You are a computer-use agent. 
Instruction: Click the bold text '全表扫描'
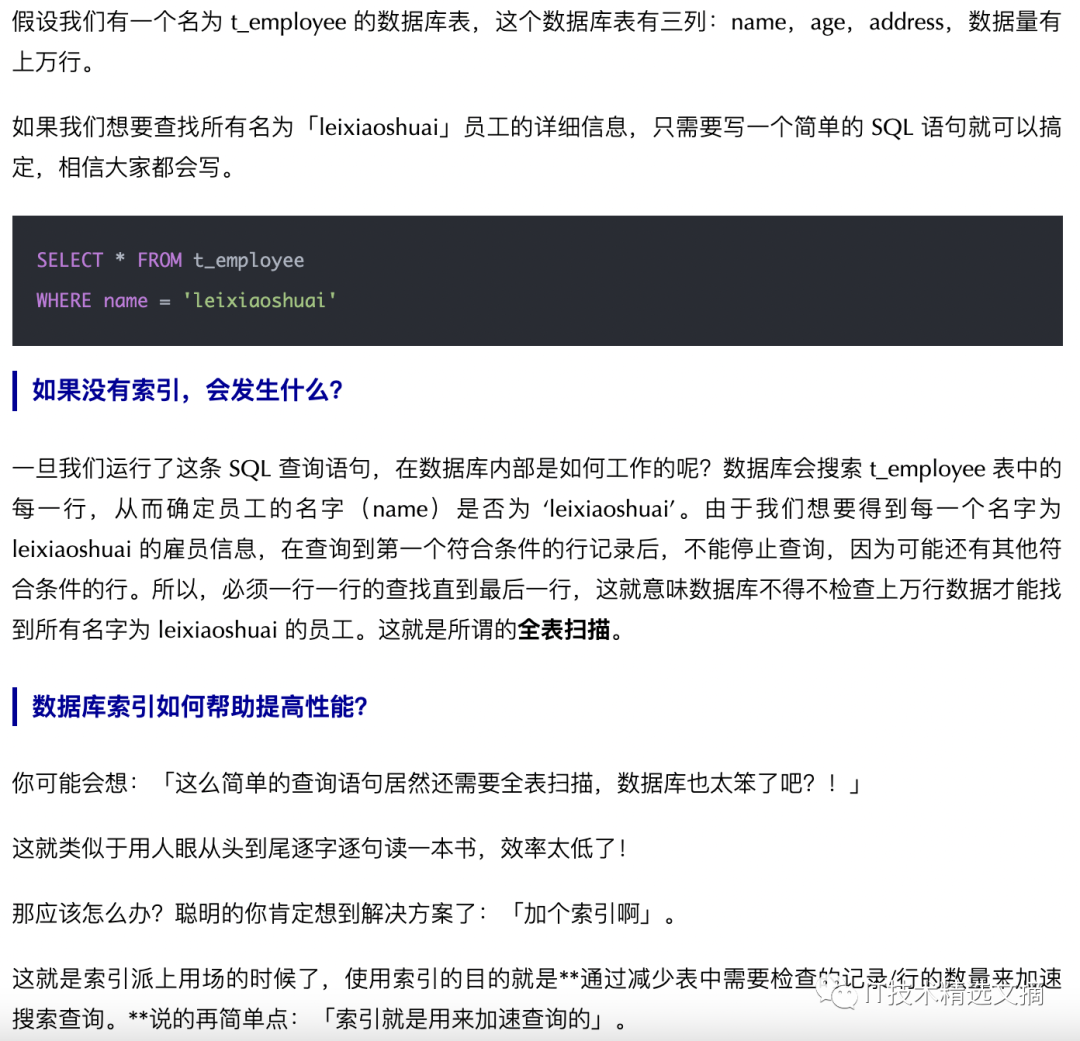pos(563,629)
